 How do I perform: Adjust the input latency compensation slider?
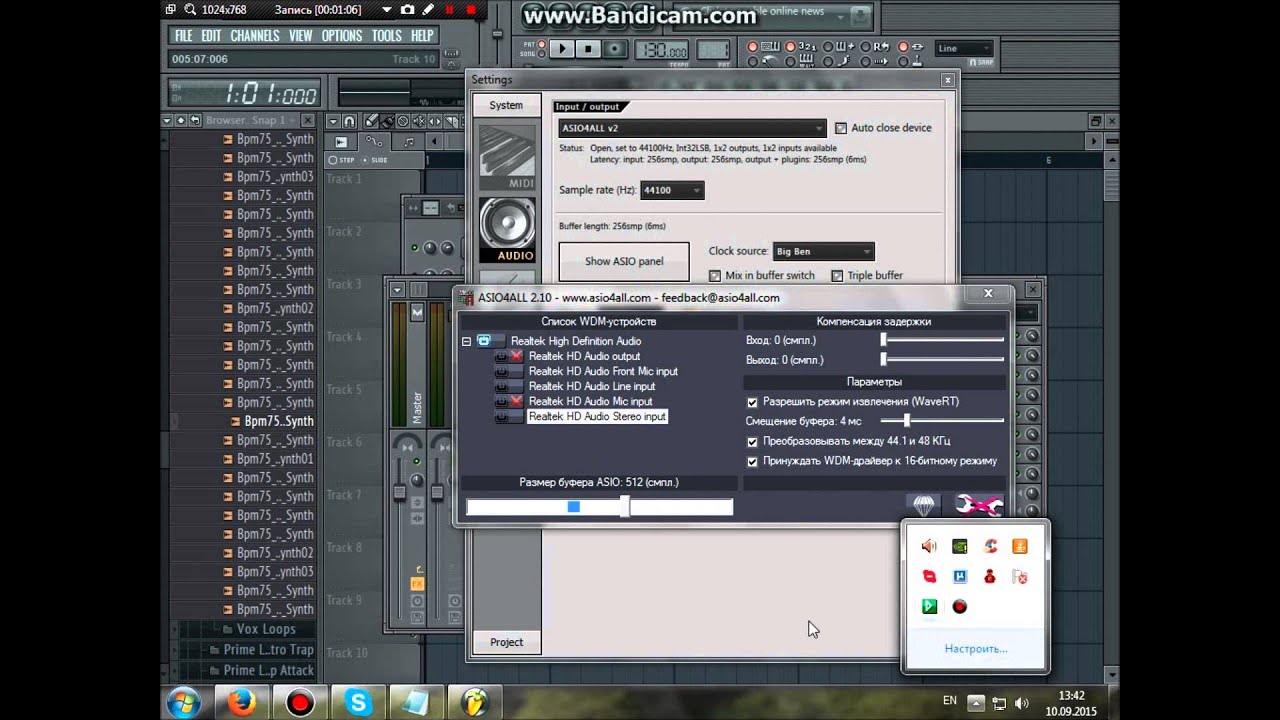942,340
